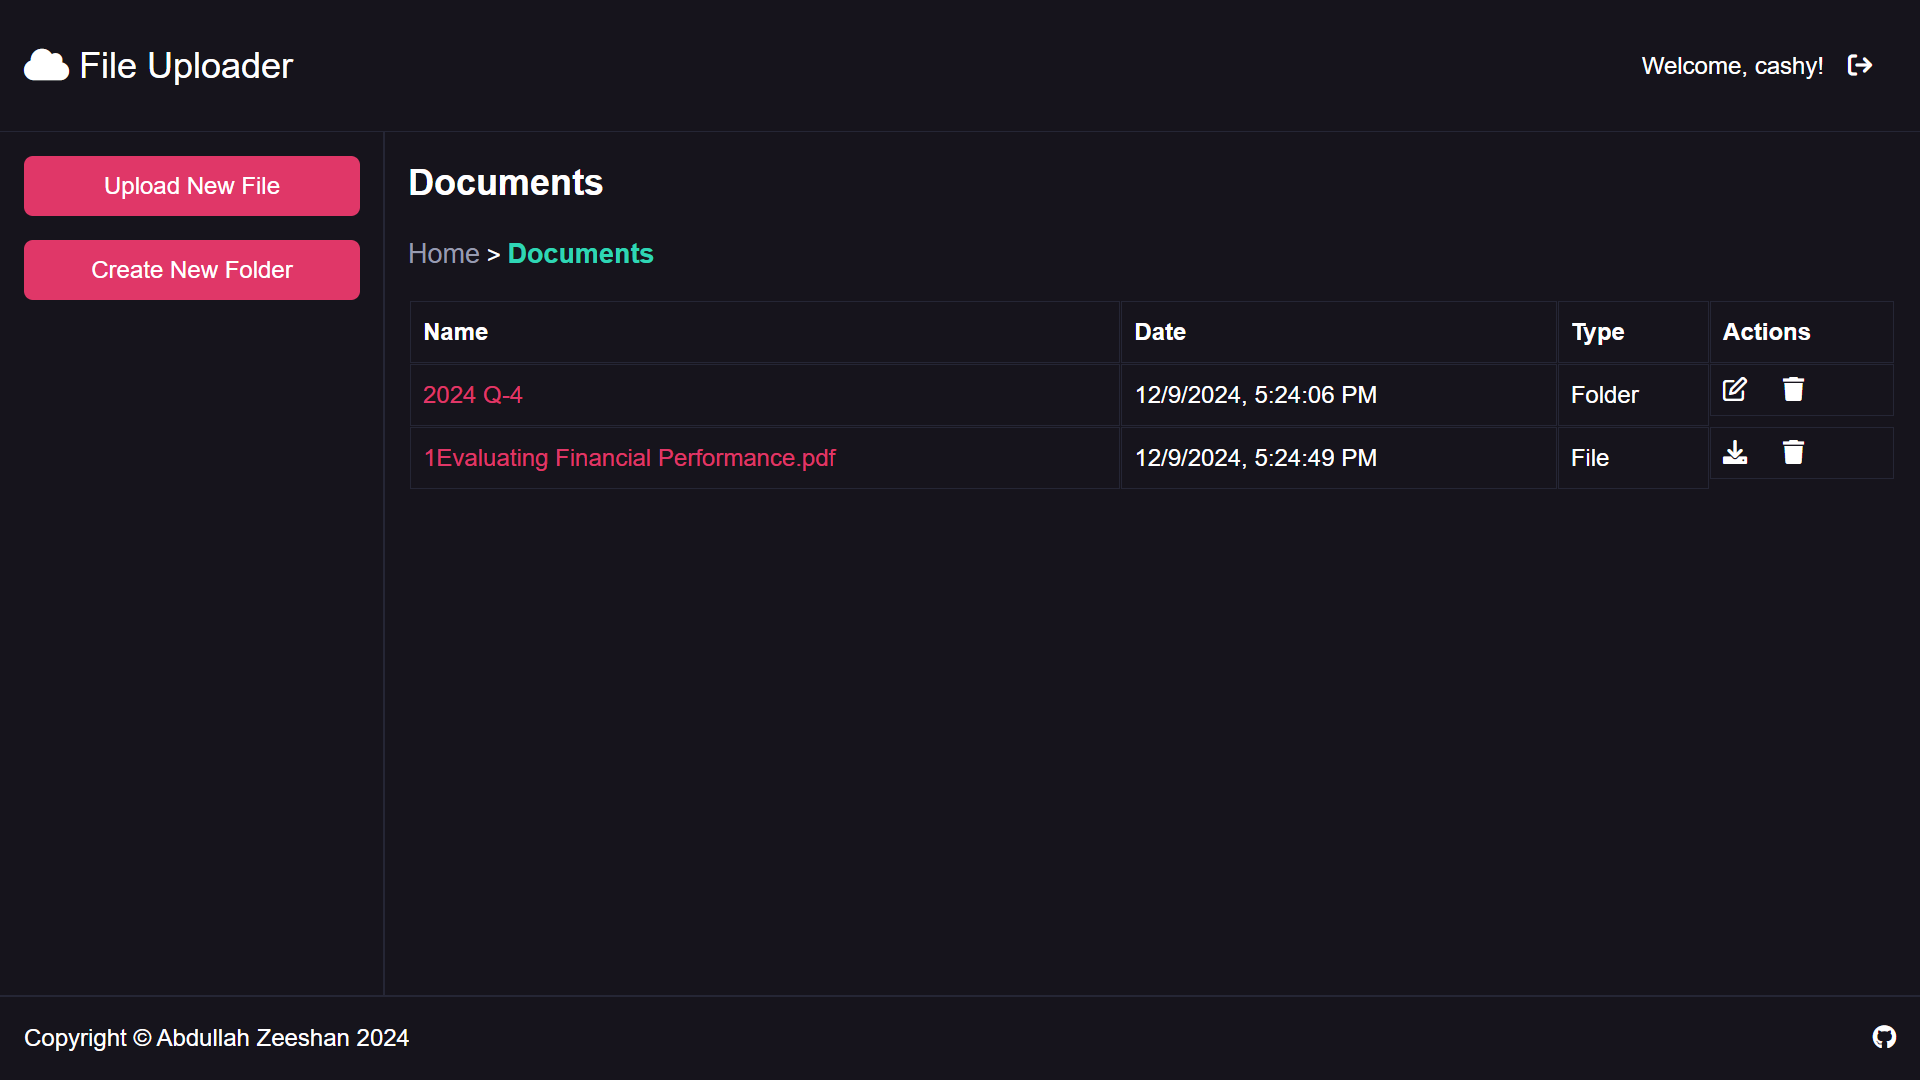Screen dimensions: 1920x1080
Task: Click the cloud logo icon
Action: coord(46,66)
